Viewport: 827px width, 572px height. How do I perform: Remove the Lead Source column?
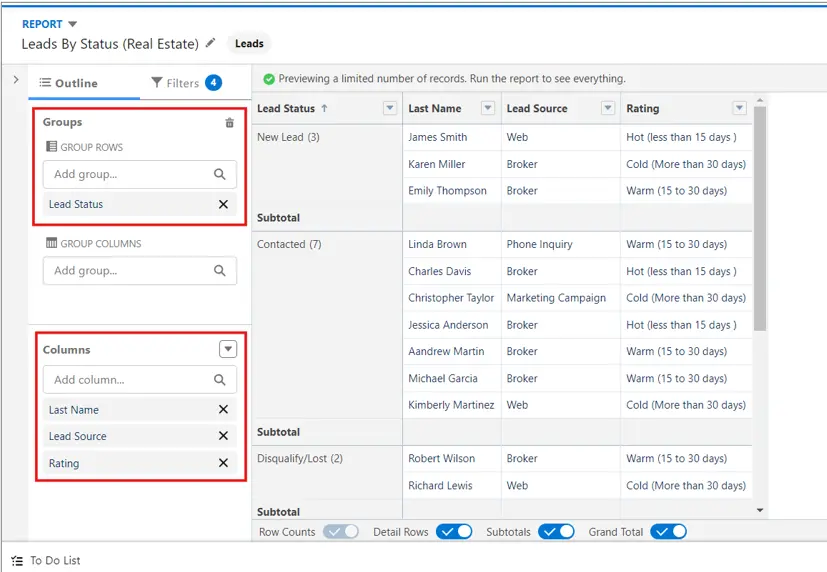pos(223,436)
